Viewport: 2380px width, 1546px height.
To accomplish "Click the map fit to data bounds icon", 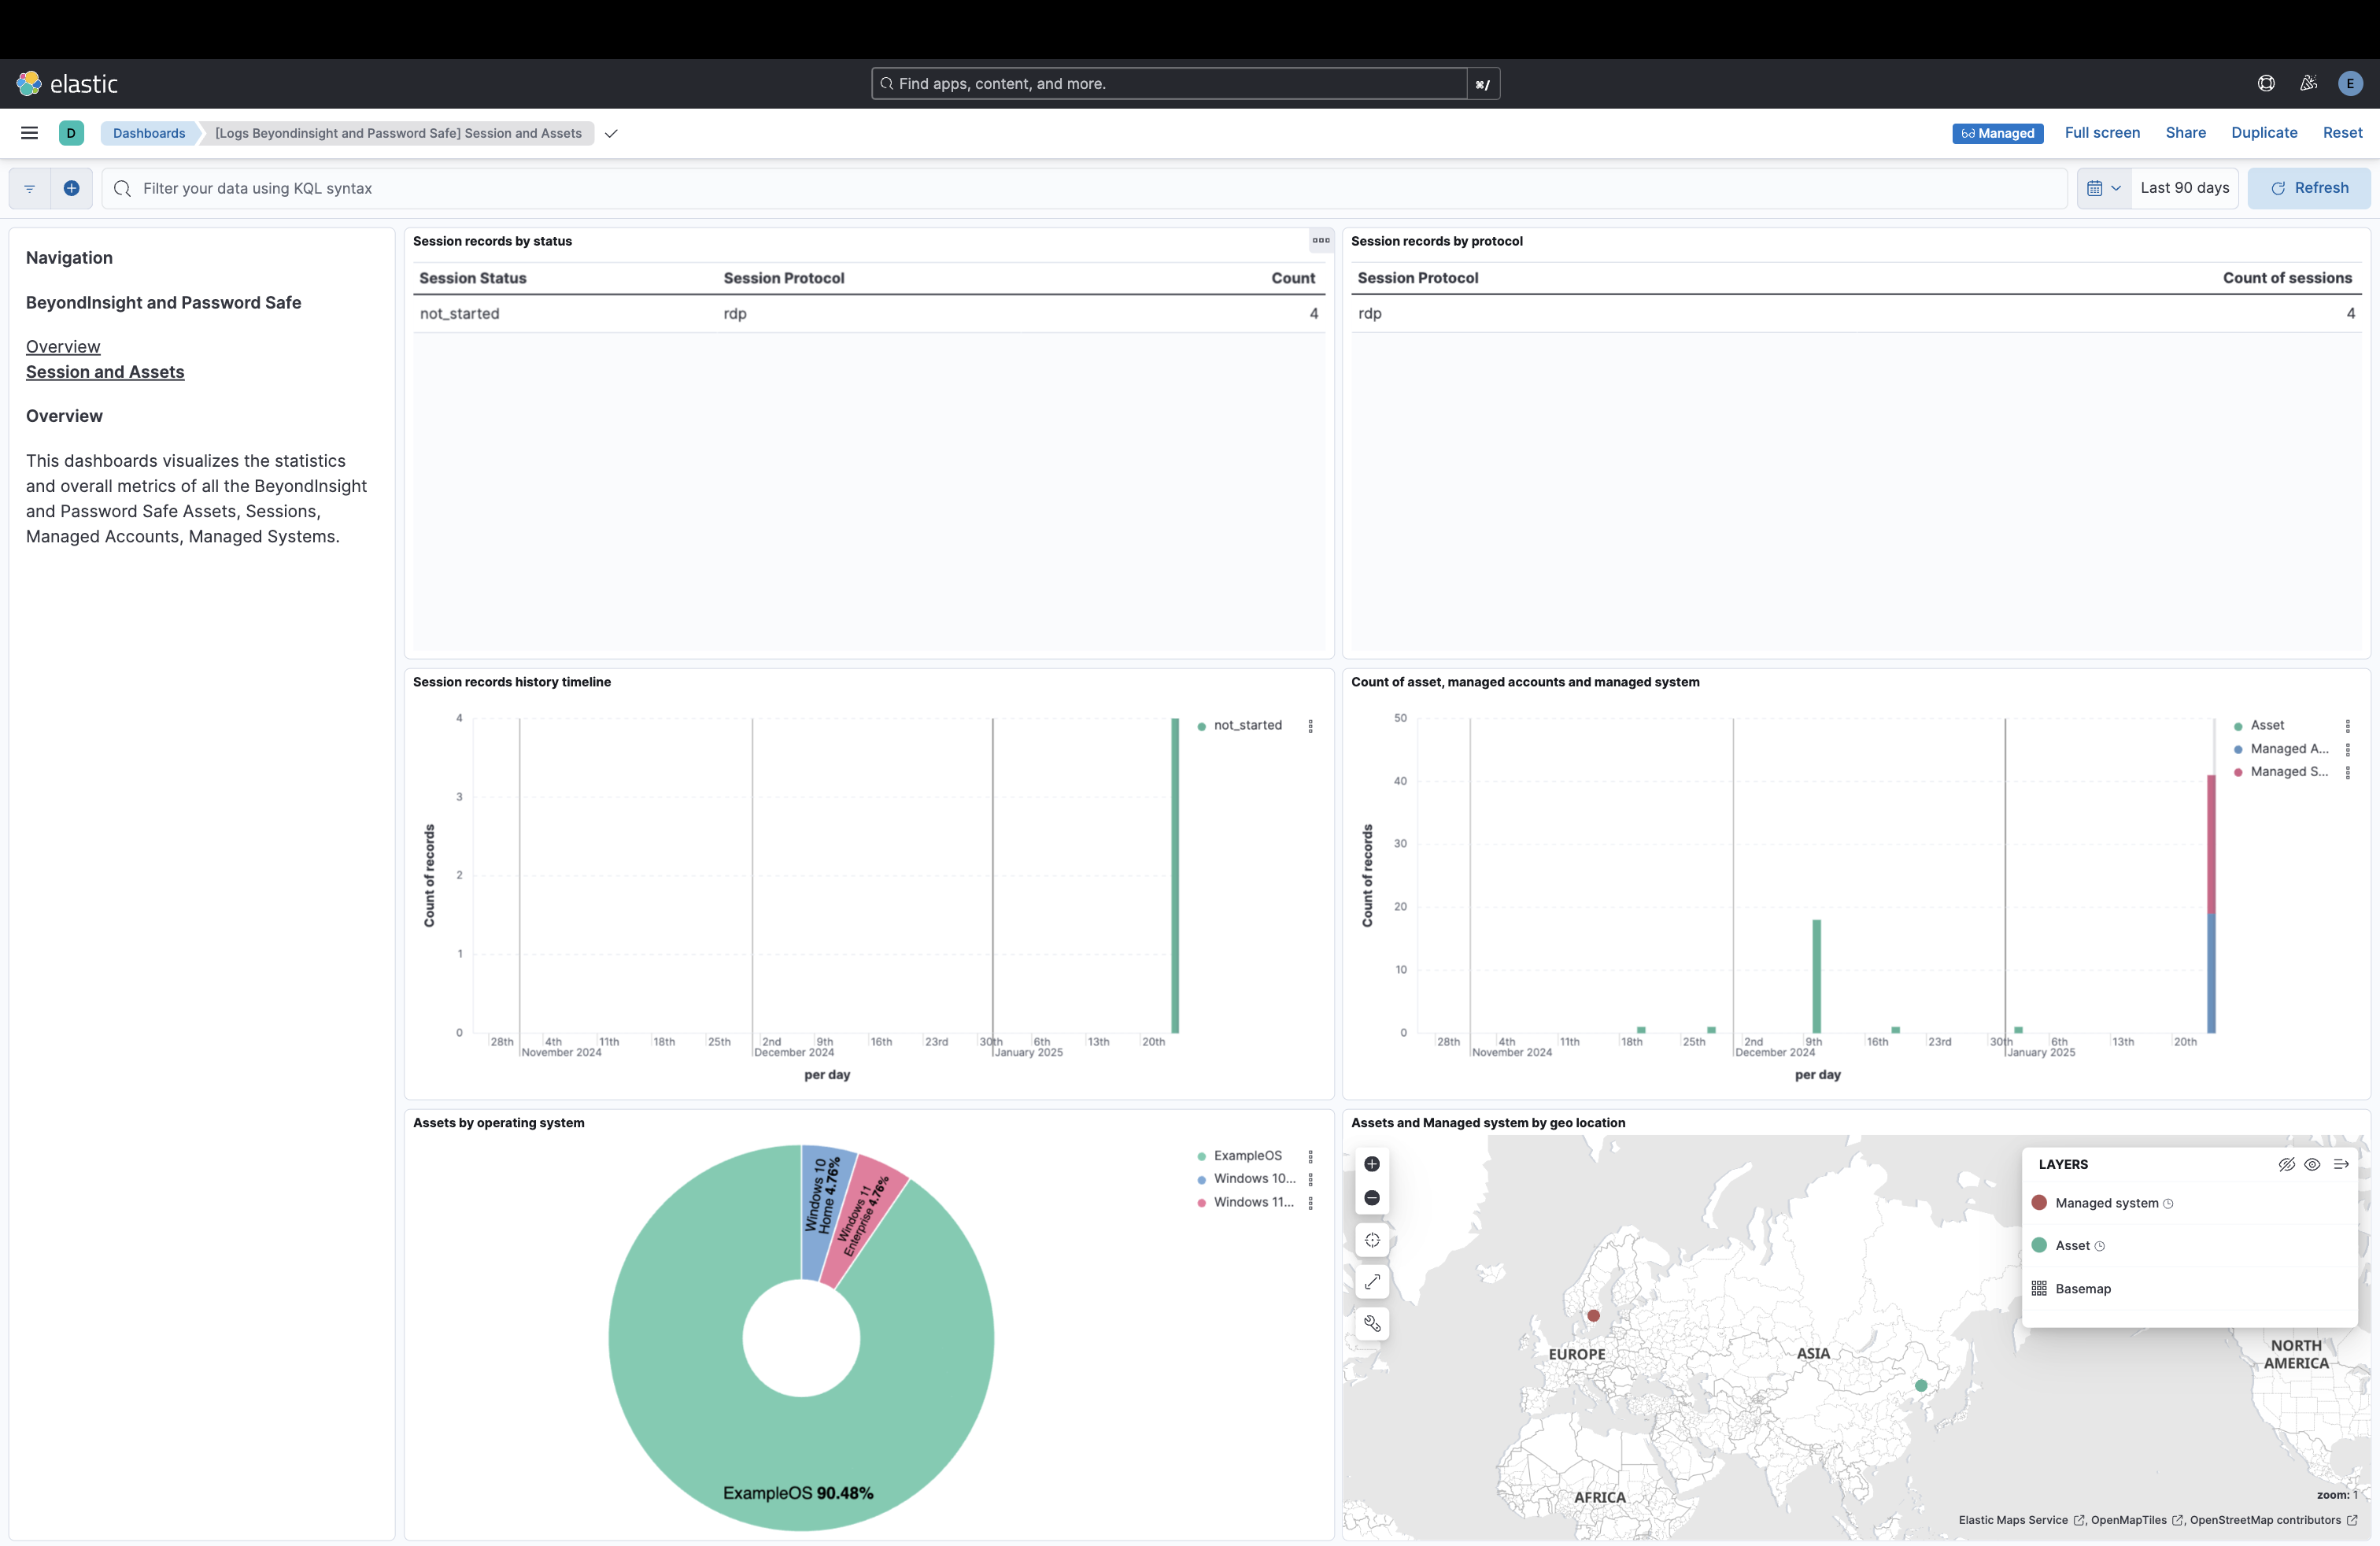I will pyautogui.click(x=1372, y=1282).
